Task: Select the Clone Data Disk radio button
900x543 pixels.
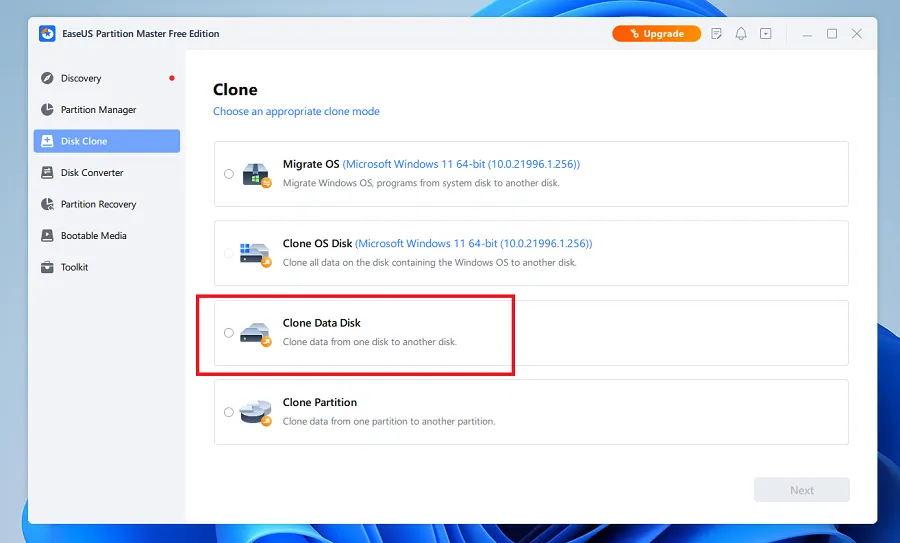Action: (229, 333)
